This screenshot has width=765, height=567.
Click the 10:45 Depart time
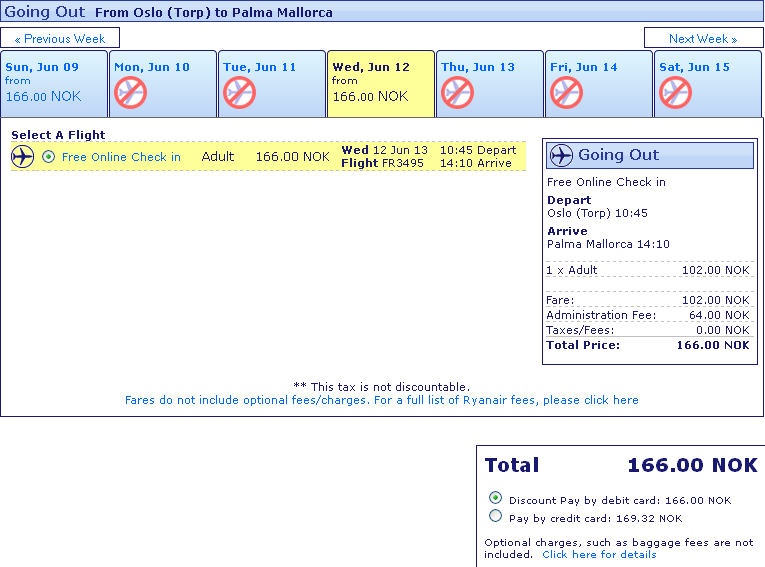click(x=478, y=150)
